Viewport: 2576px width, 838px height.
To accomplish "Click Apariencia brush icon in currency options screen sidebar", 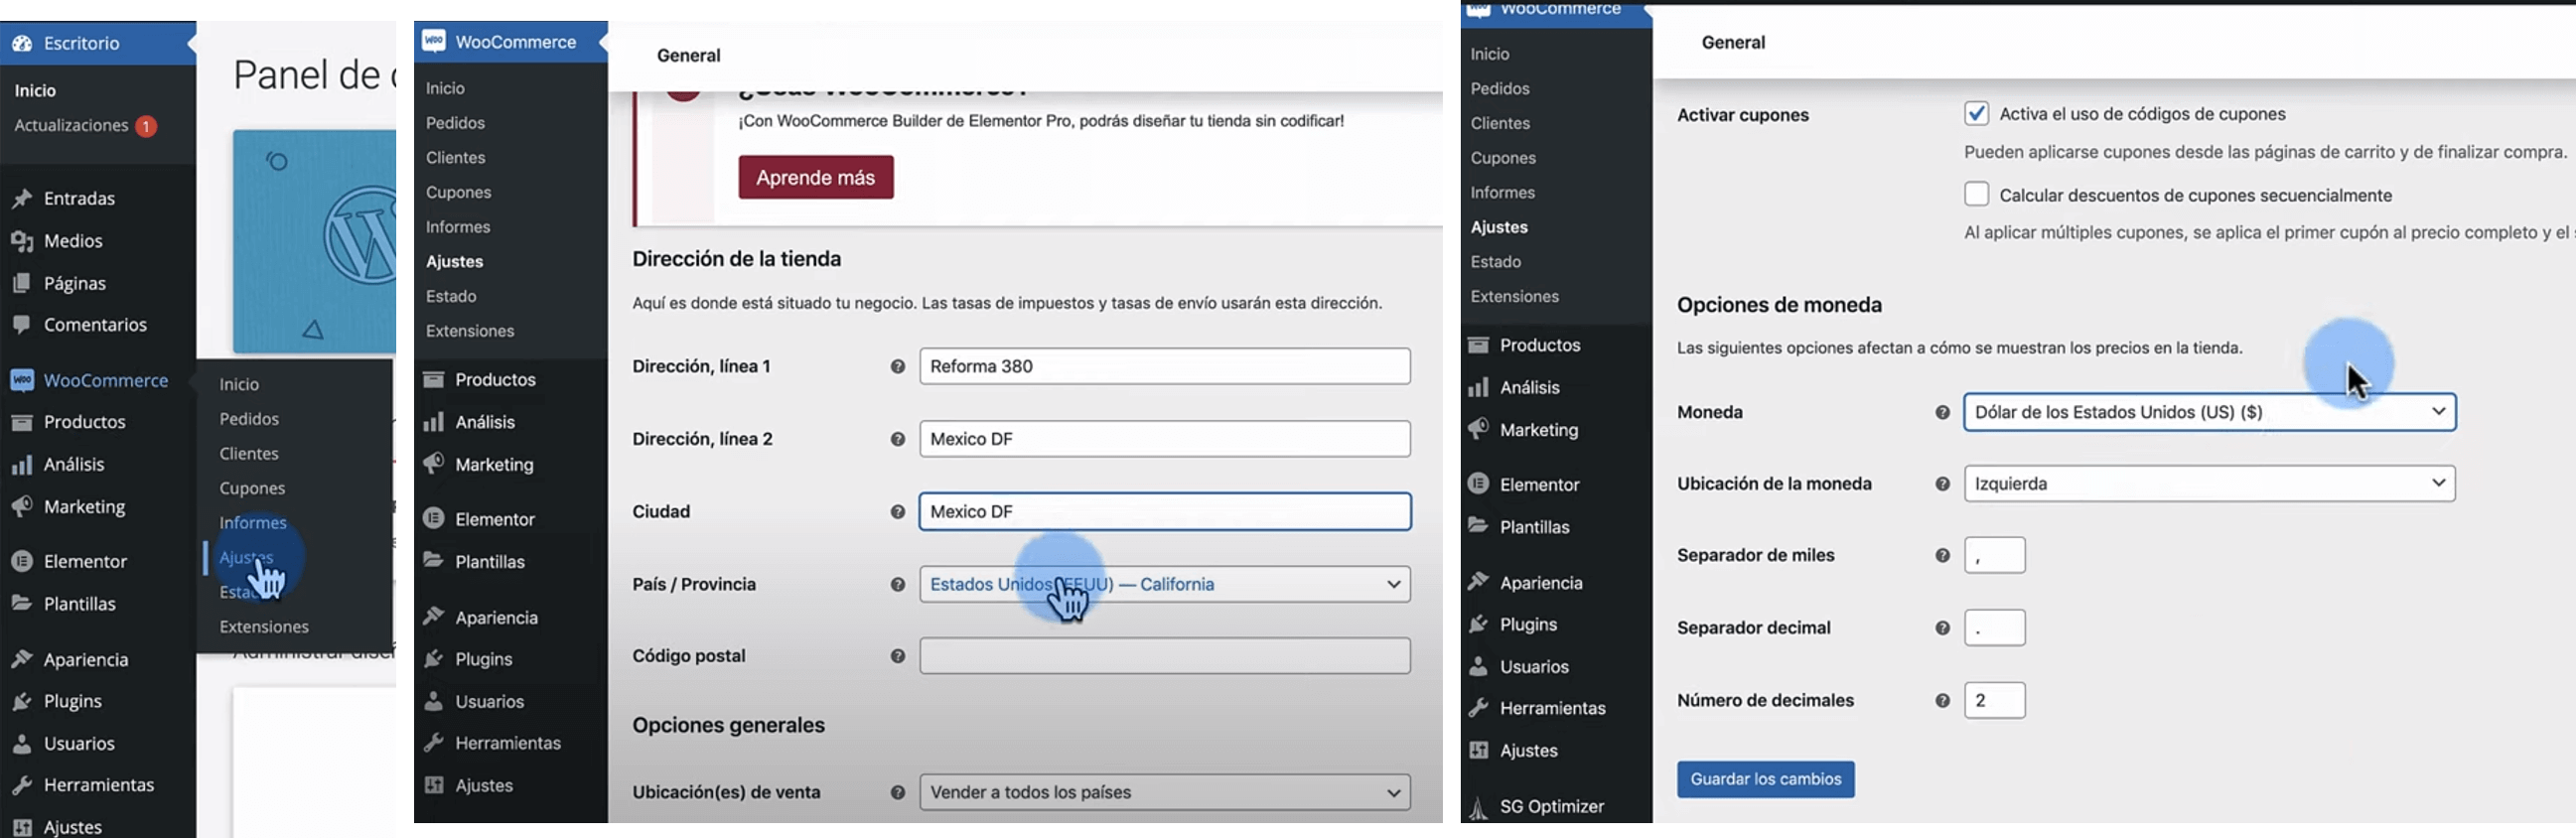I will click(1478, 582).
